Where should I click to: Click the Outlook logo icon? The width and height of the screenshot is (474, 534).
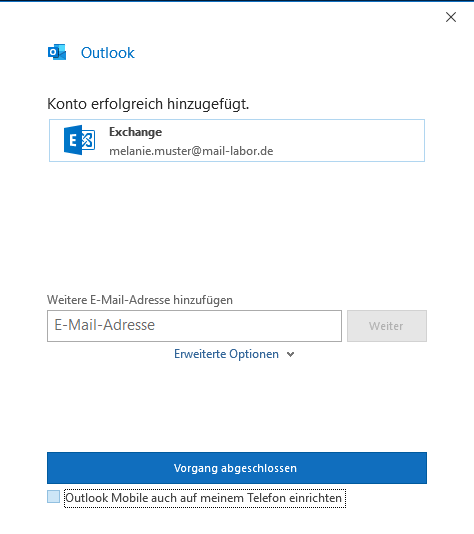(57, 52)
